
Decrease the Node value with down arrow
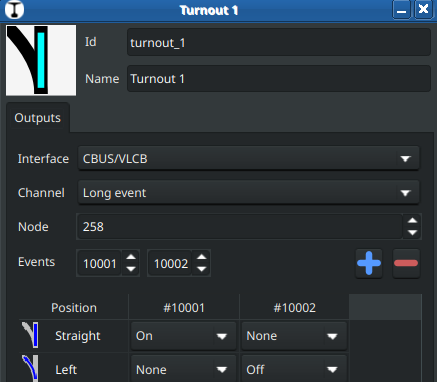click(x=412, y=233)
